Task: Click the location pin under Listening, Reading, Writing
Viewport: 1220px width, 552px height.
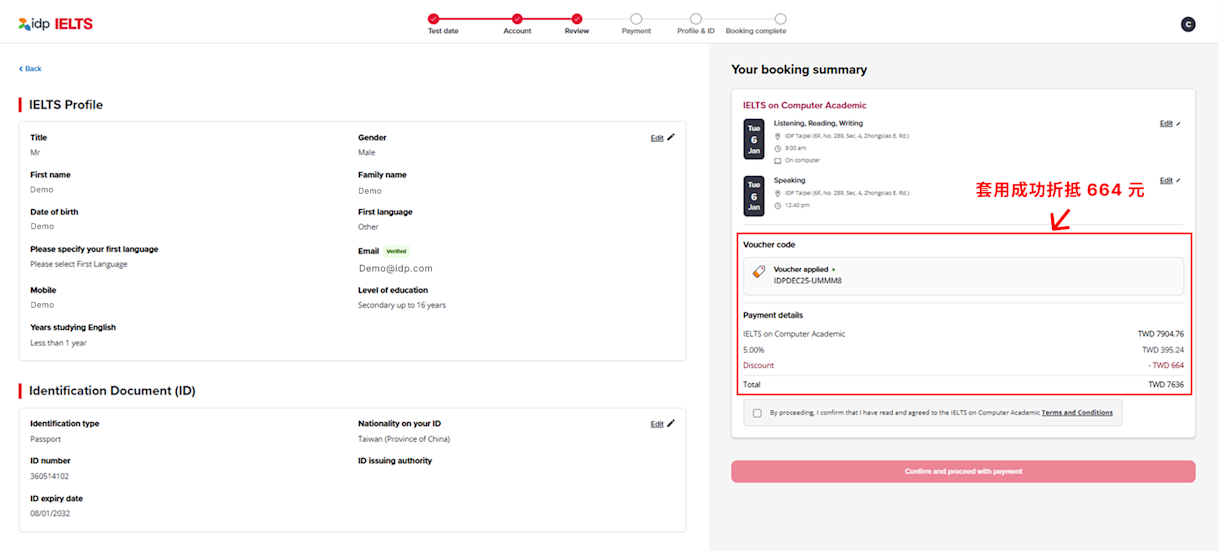Action: coord(777,136)
